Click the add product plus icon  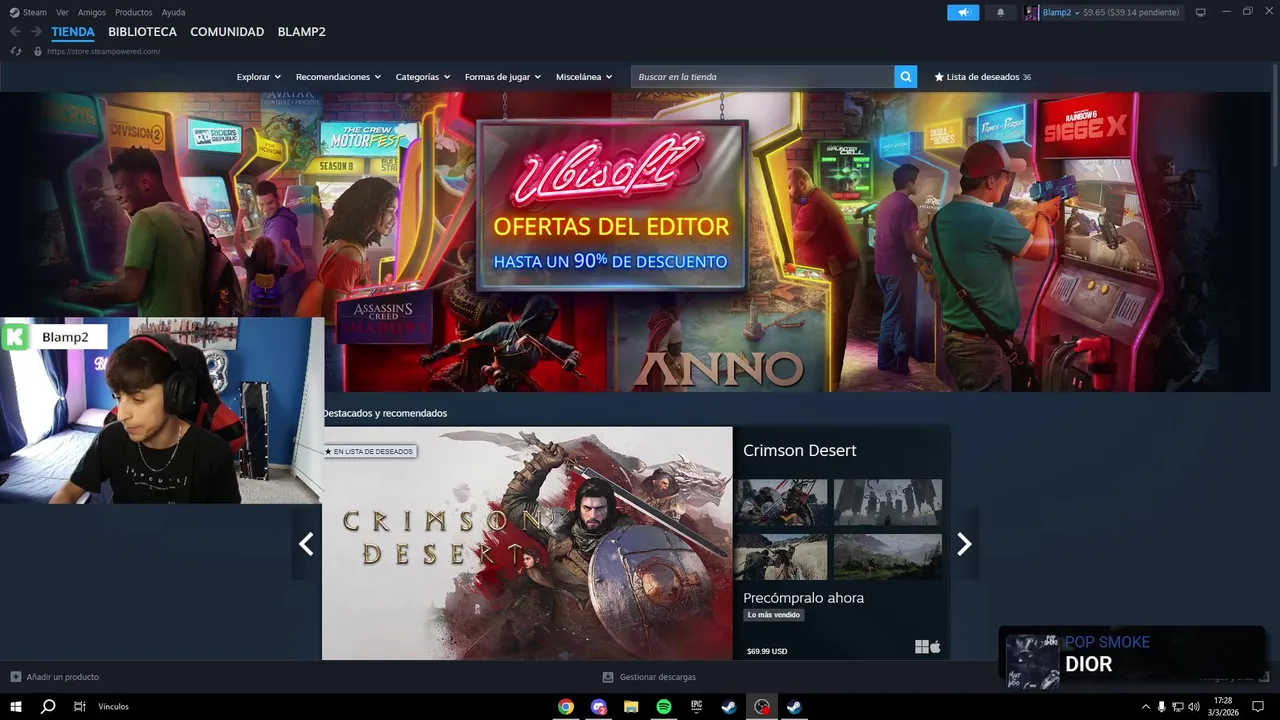(x=15, y=677)
